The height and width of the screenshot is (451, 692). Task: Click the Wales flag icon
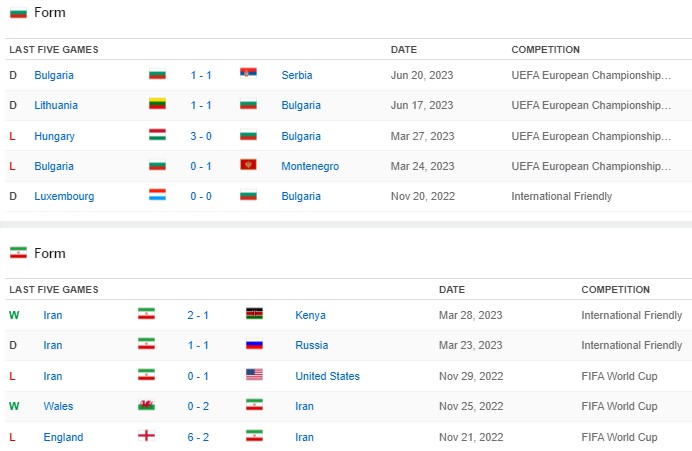(x=146, y=404)
